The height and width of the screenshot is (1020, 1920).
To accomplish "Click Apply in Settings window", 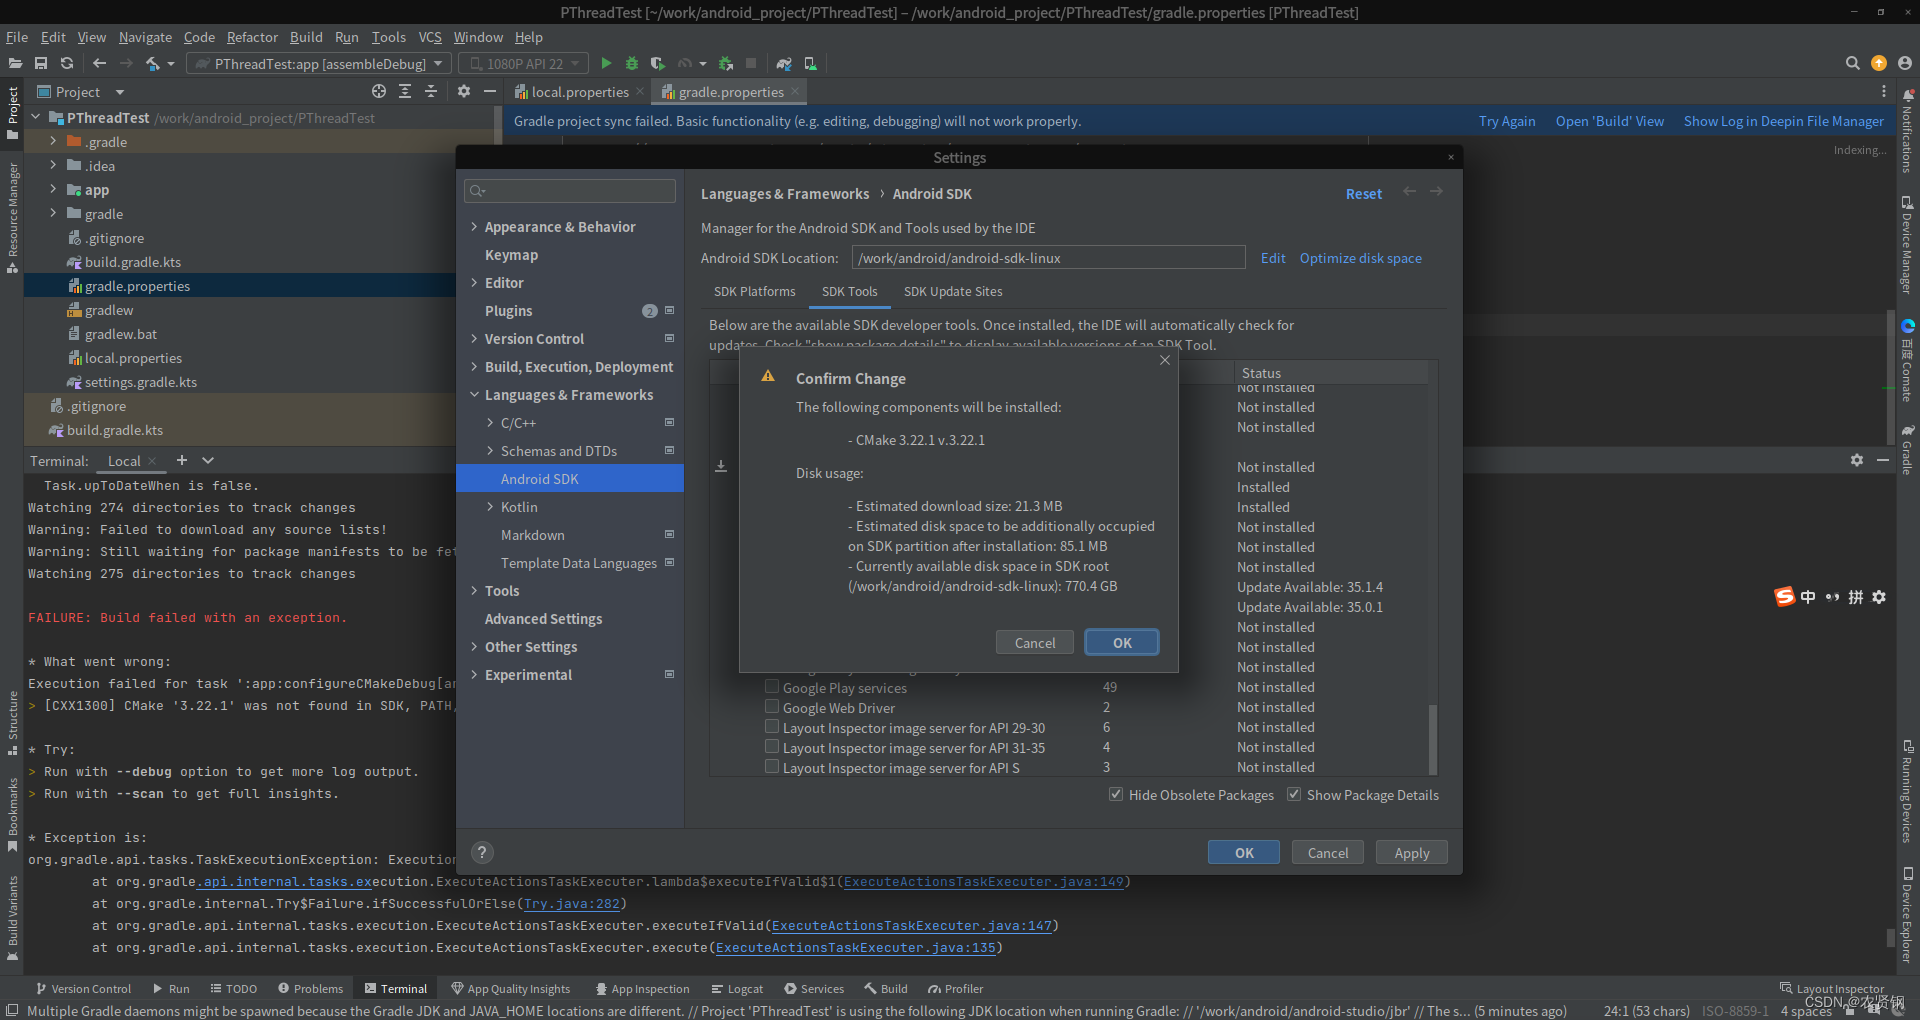I will click(1411, 852).
